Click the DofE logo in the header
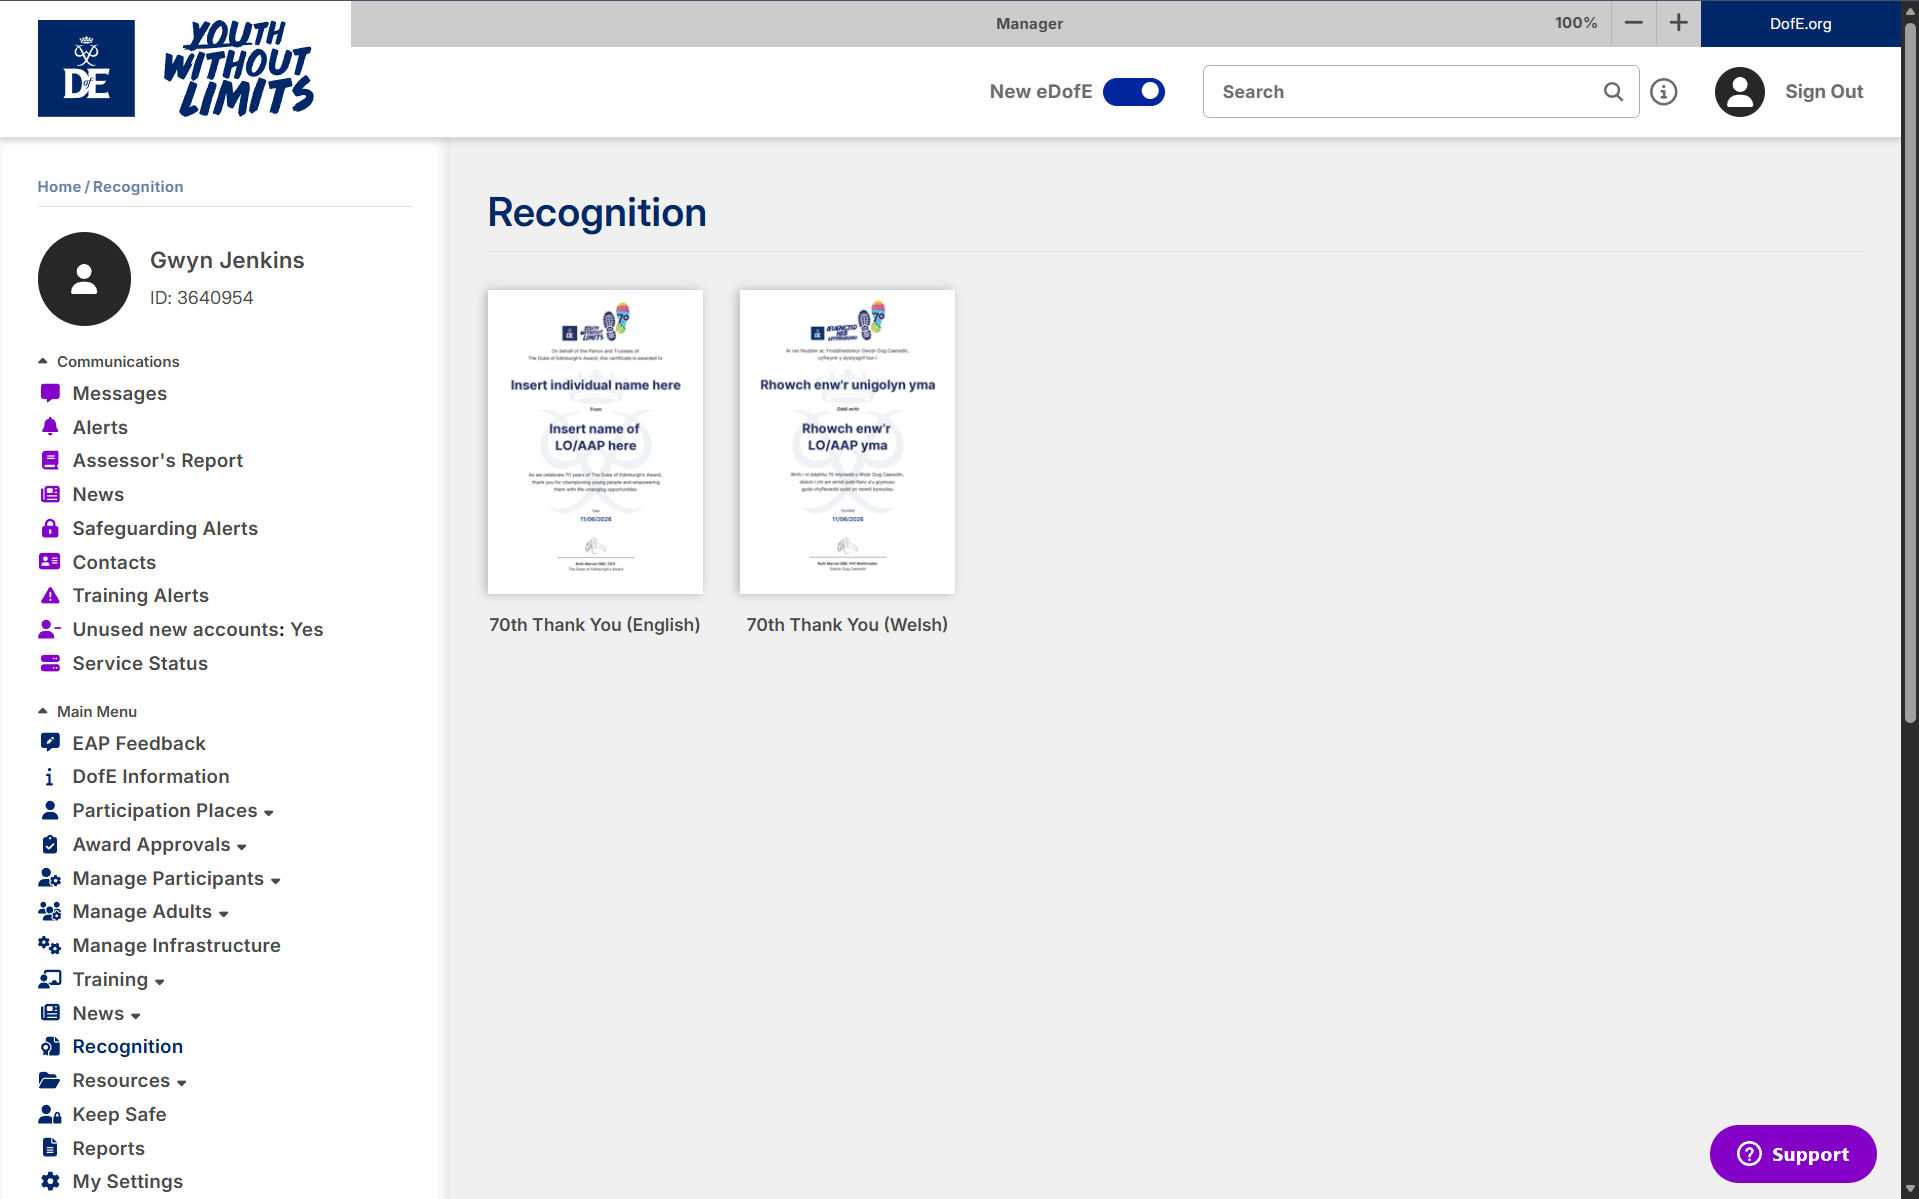This screenshot has width=1919, height=1199. point(86,69)
